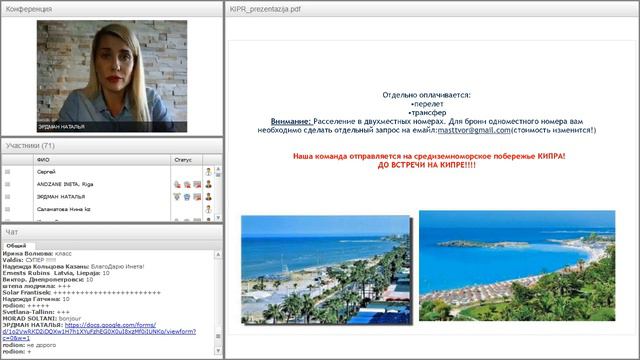Click the masttvor@gmail.com email link in the slide
Screen dimensions: 640x360
pos(474,130)
